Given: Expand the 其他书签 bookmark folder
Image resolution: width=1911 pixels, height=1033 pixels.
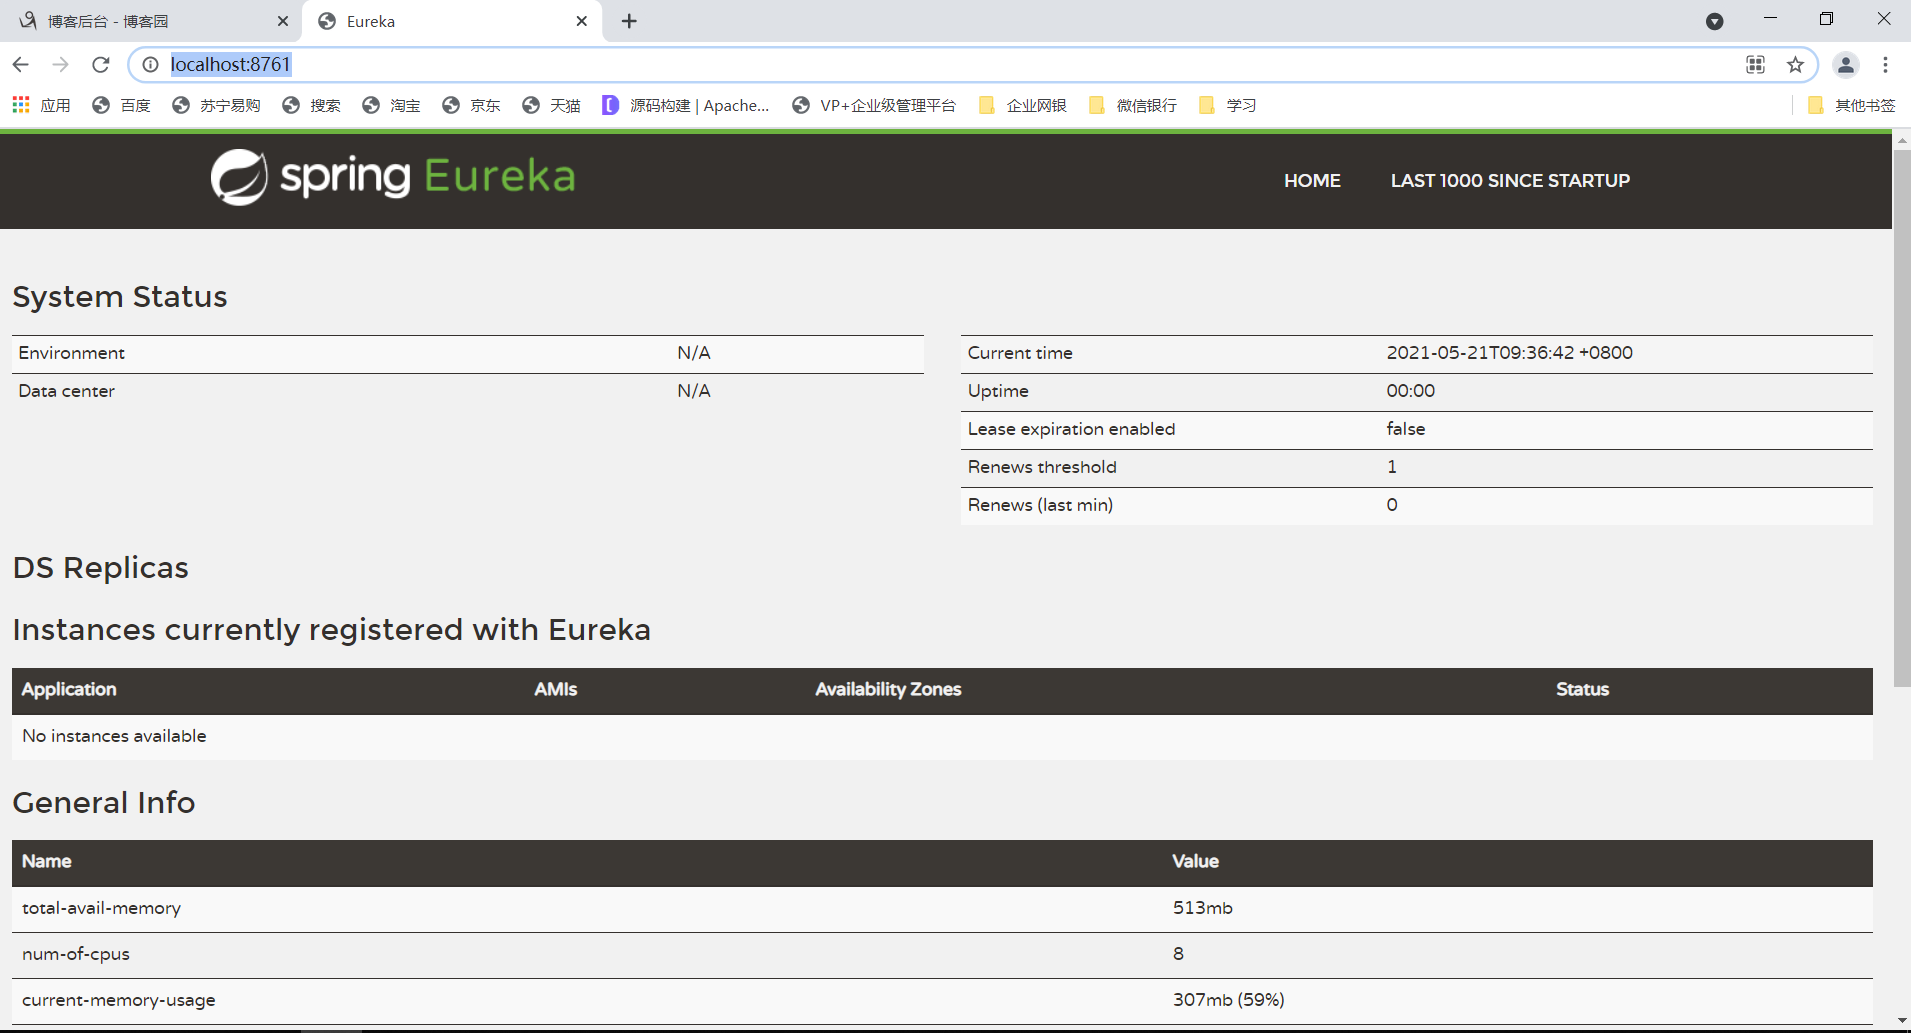Looking at the screenshot, I should point(1852,105).
